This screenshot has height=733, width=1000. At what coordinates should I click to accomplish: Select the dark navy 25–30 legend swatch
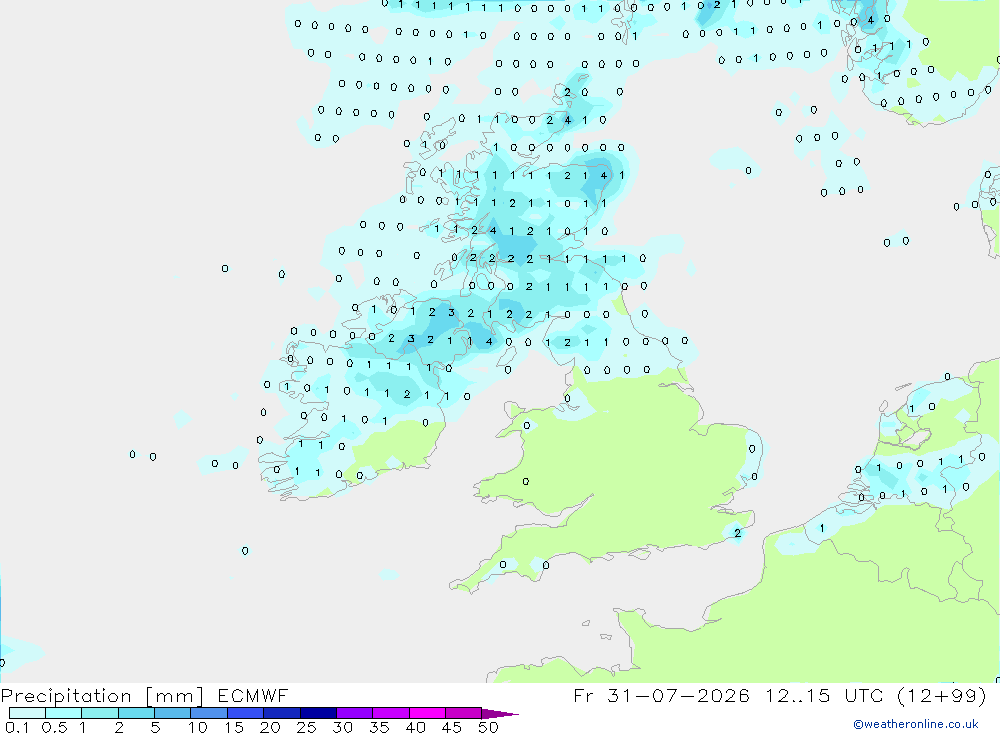(x=318, y=713)
